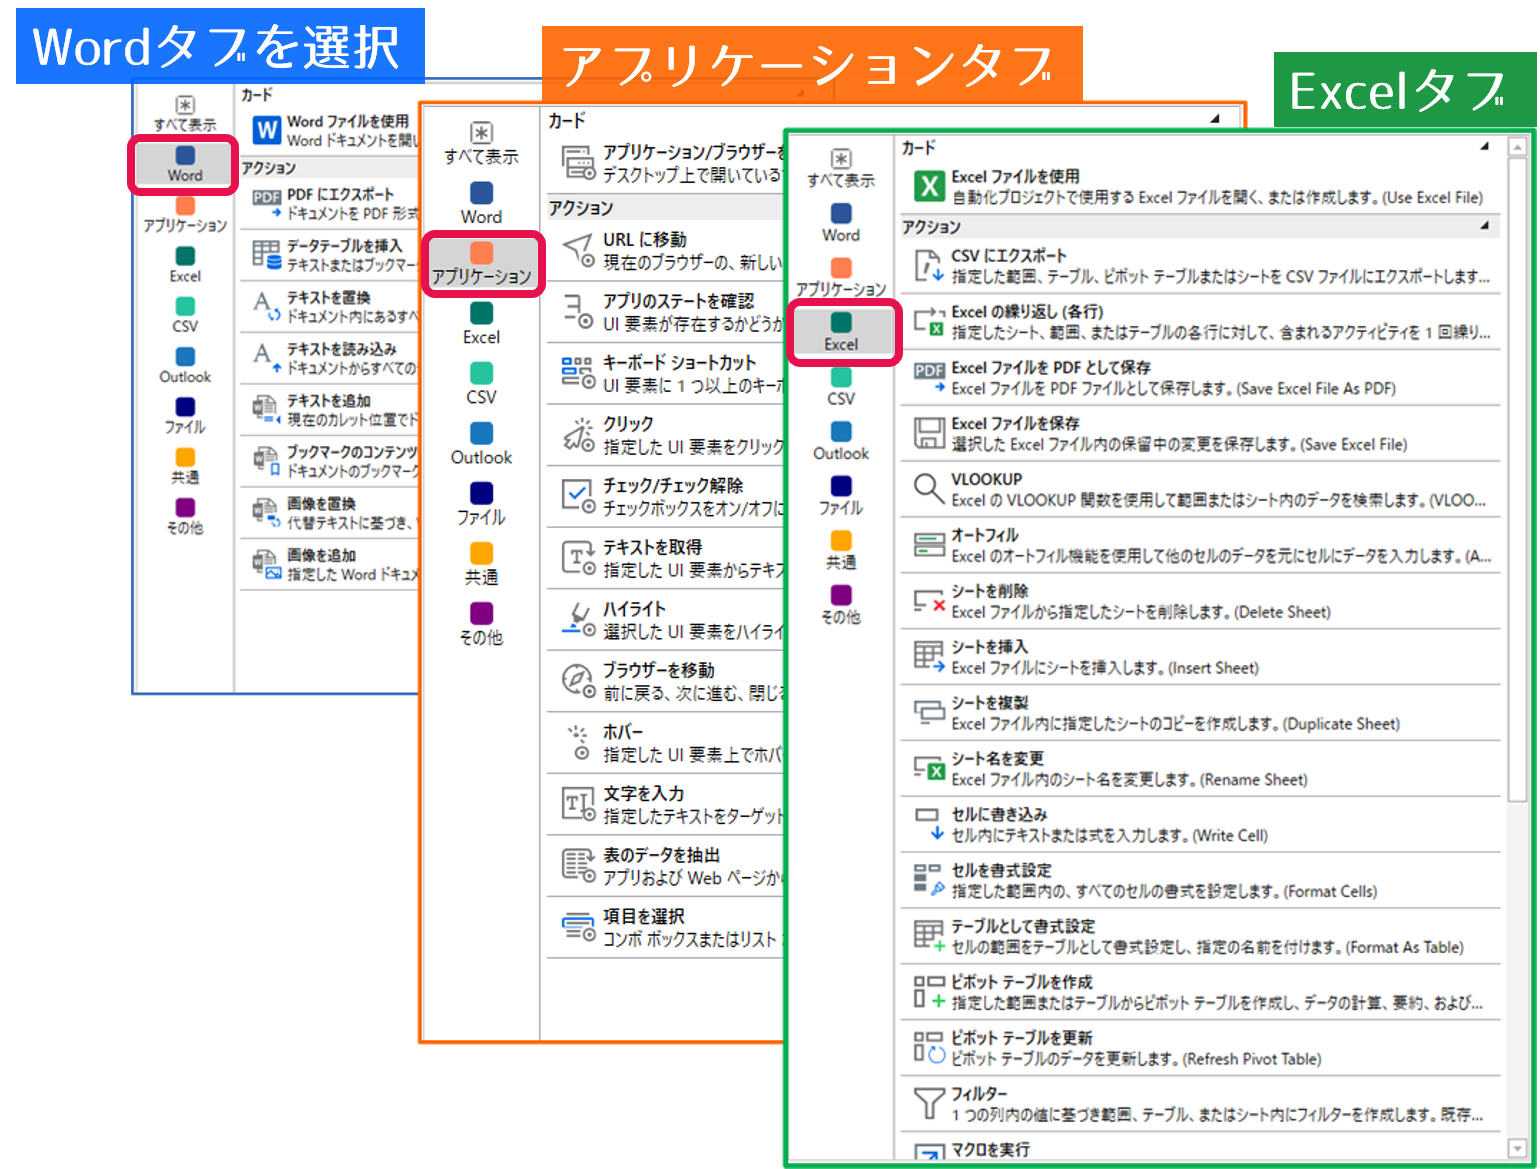
Task: Click the キーボード ショートカット action icon
Action: (x=578, y=373)
